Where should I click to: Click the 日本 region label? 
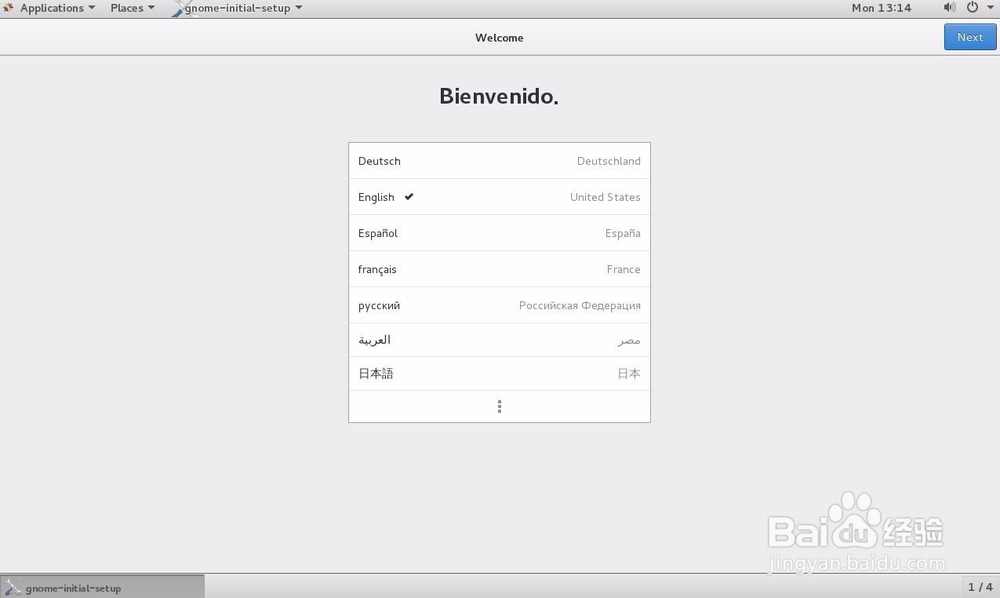[x=629, y=374]
